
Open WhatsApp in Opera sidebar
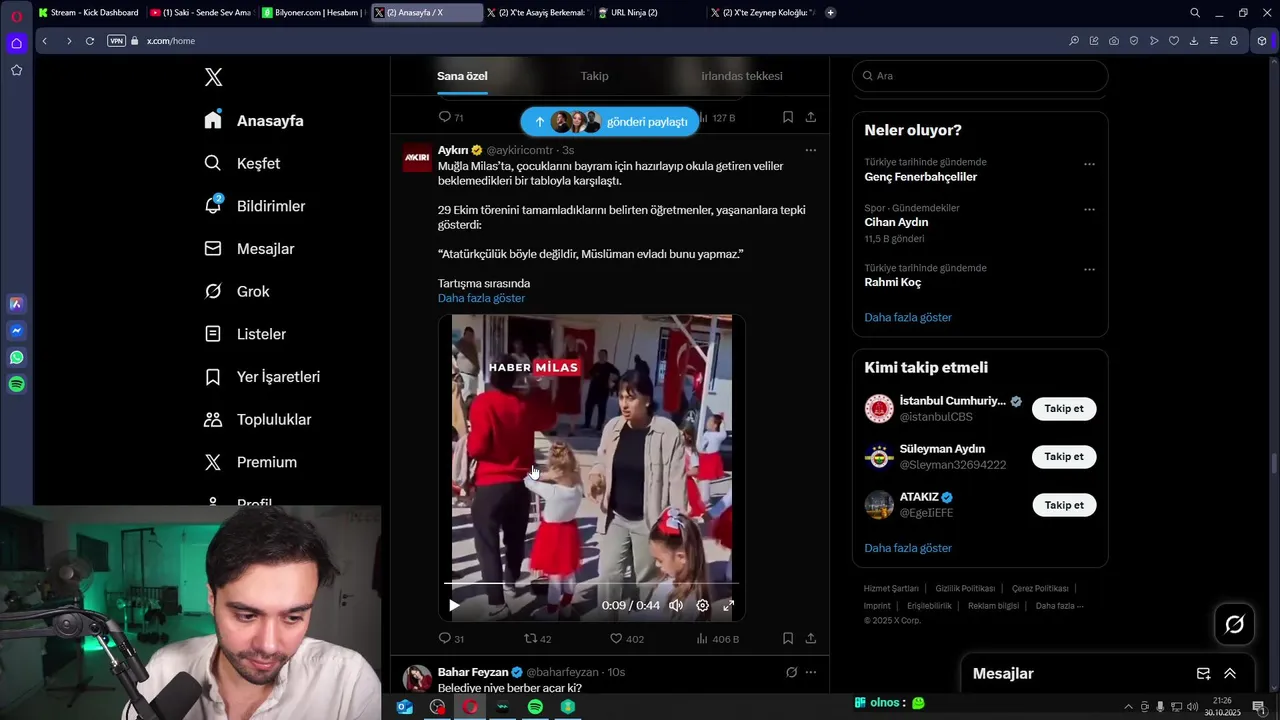coord(17,357)
